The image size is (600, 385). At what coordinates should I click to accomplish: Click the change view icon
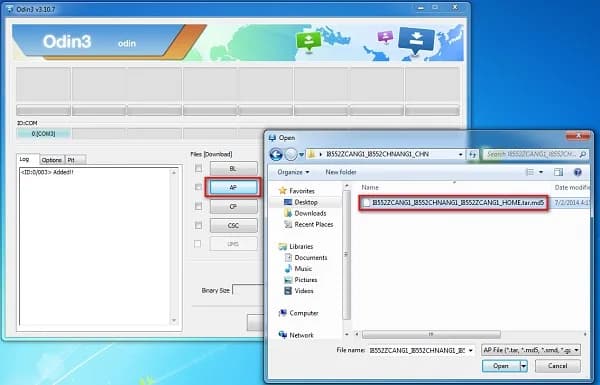(x=530, y=172)
